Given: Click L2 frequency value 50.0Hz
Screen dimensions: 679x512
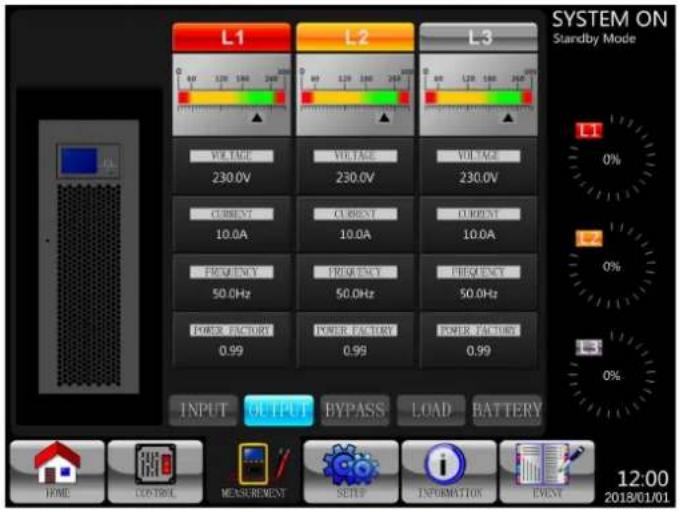Looking at the screenshot, I should (355, 294).
